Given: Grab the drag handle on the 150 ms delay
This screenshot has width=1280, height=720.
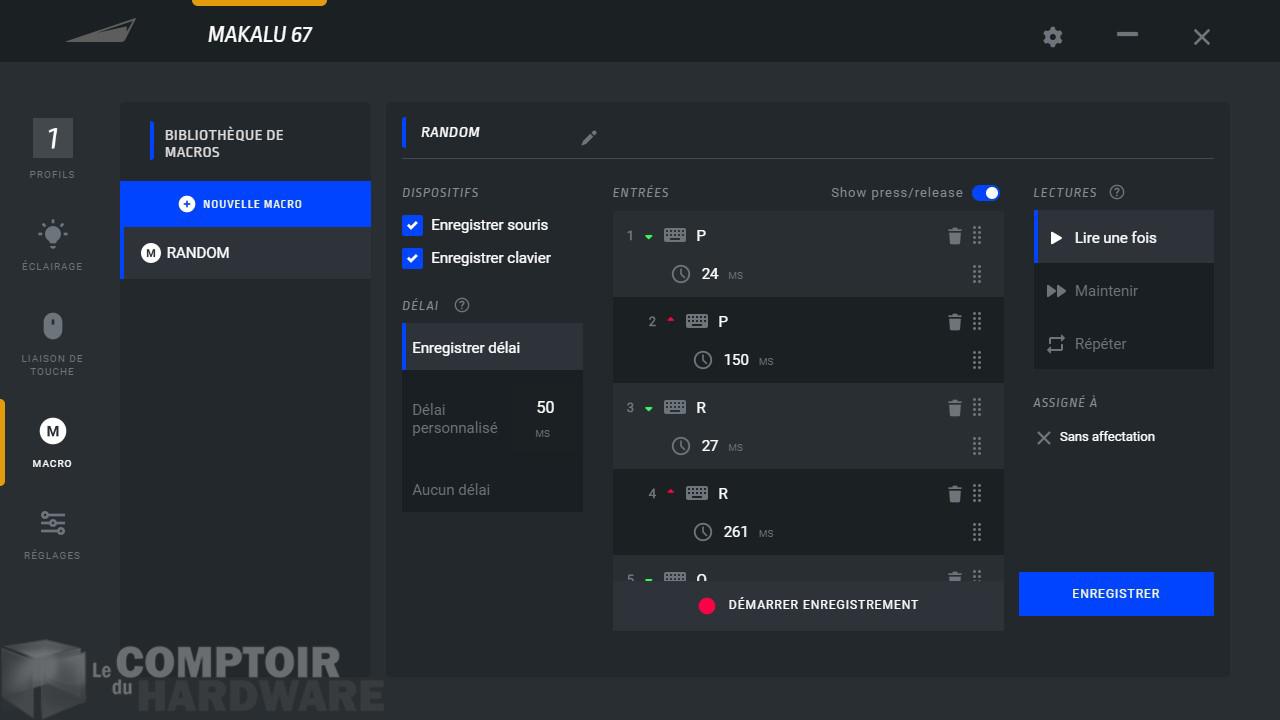Looking at the screenshot, I should (x=977, y=360).
